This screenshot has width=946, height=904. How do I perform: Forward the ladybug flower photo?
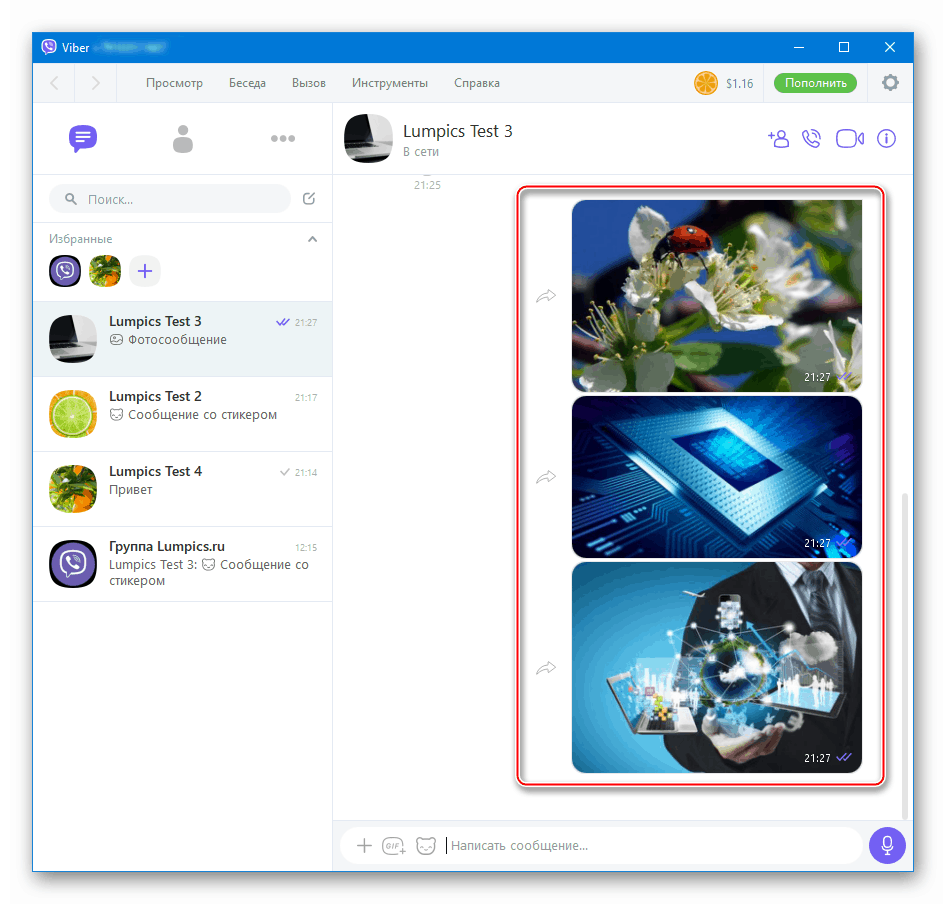point(546,295)
